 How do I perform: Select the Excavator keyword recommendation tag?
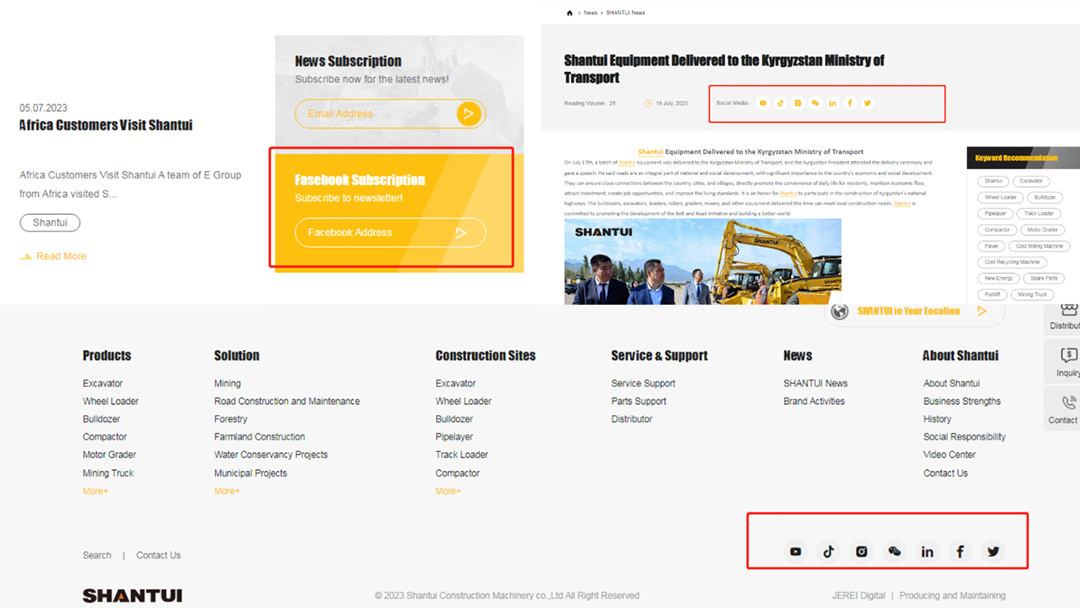tap(1031, 181)
